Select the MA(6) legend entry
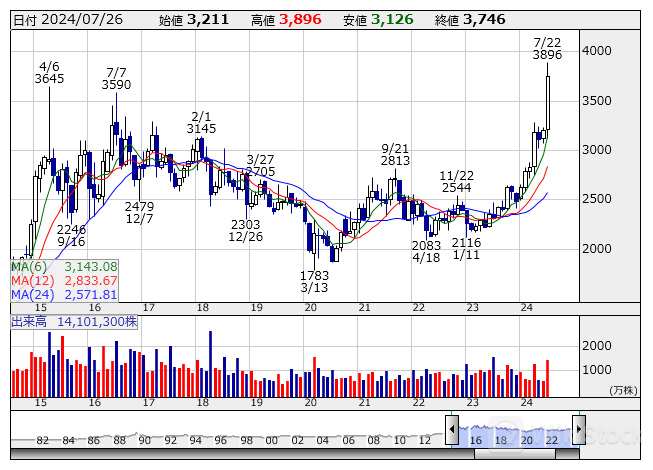653x470 pixels. pyautogui.click(x=65, y=267)
